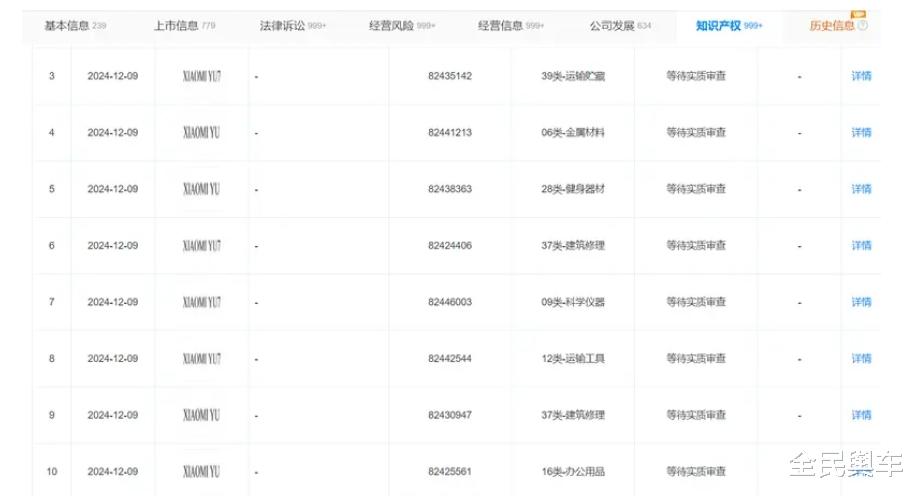View 详情 for registration 82430947
The height and width of the screenshot is (496, 918).
[861, 415]
